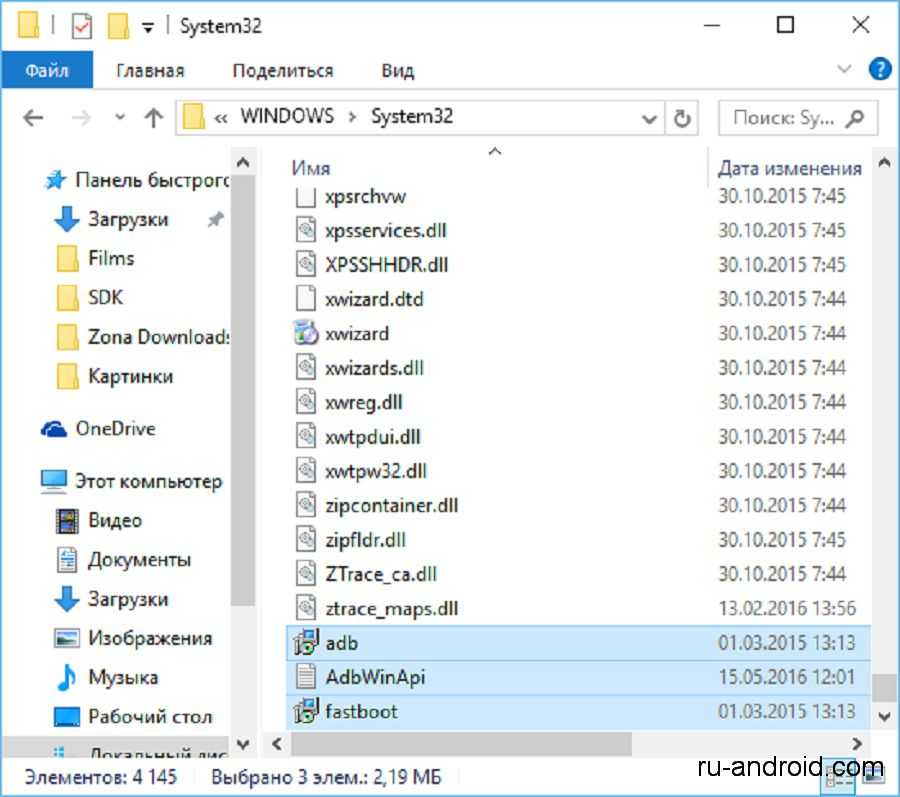
Task: Select the fastboot executable file
Action: click(361, 712)
